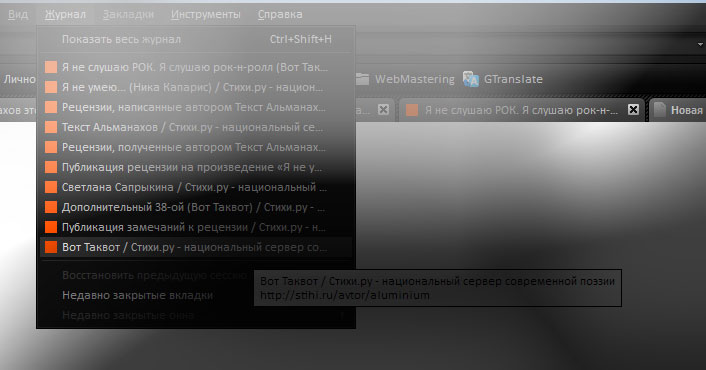Close the Я не слушаю РОК tab
Viewport: 706px width, 370px height.
pos(633,109)
